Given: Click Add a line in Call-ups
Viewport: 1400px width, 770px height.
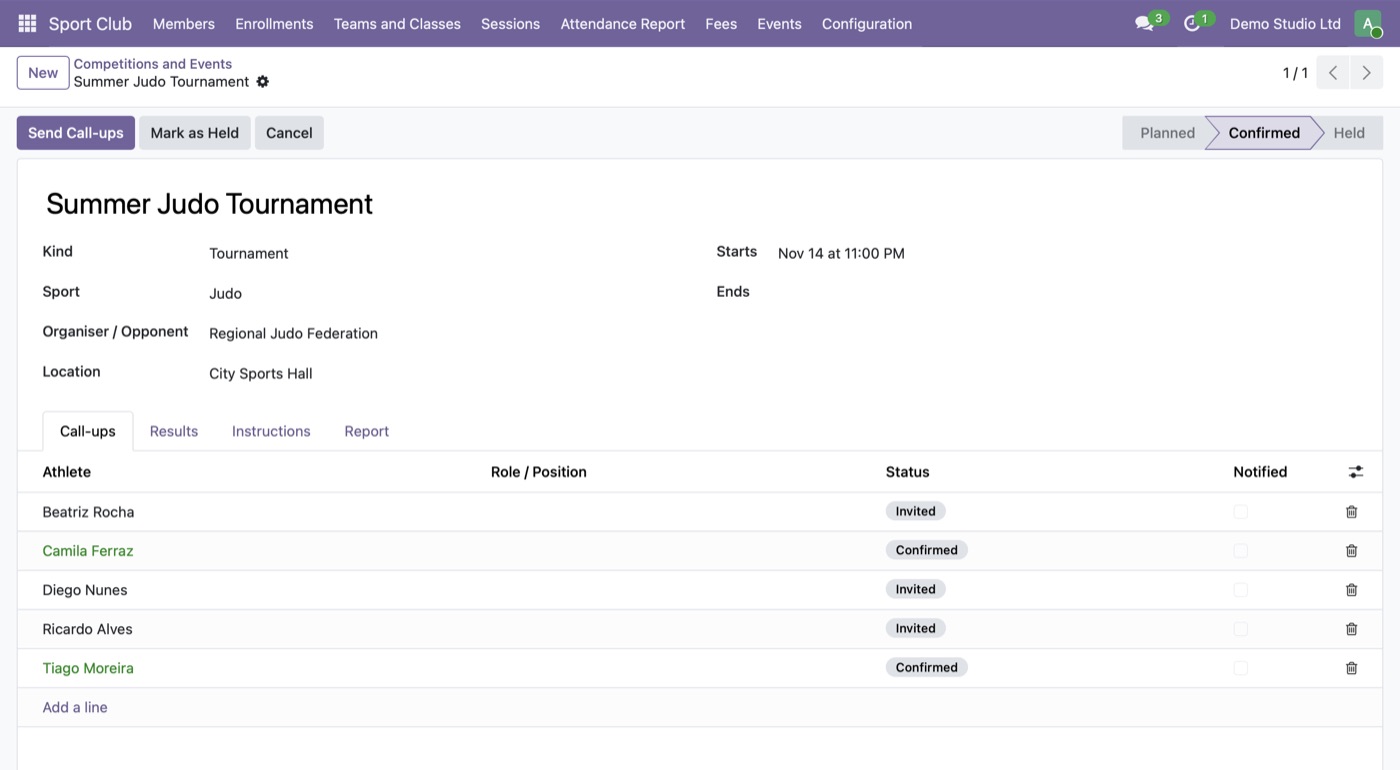Looking at the screenshot, I should click(75, 708).
